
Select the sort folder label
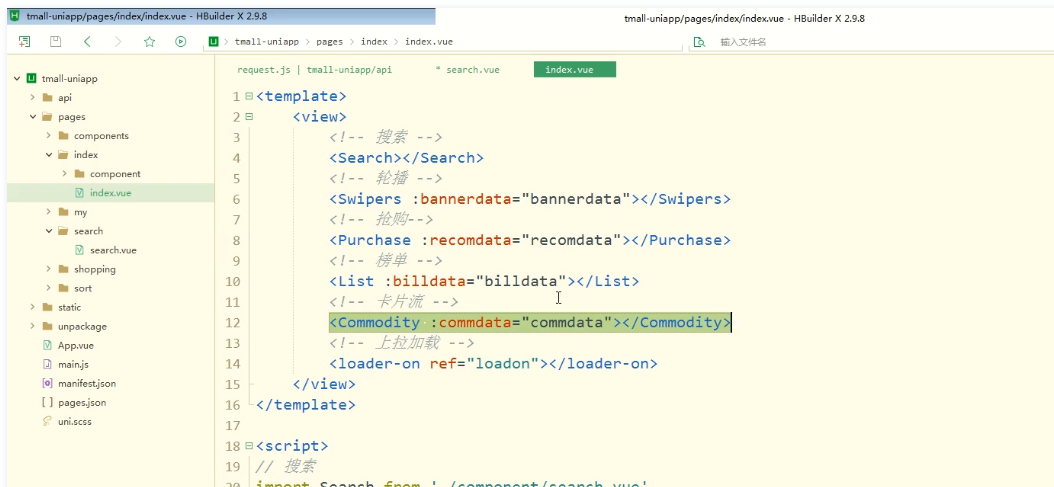[83, 288]
